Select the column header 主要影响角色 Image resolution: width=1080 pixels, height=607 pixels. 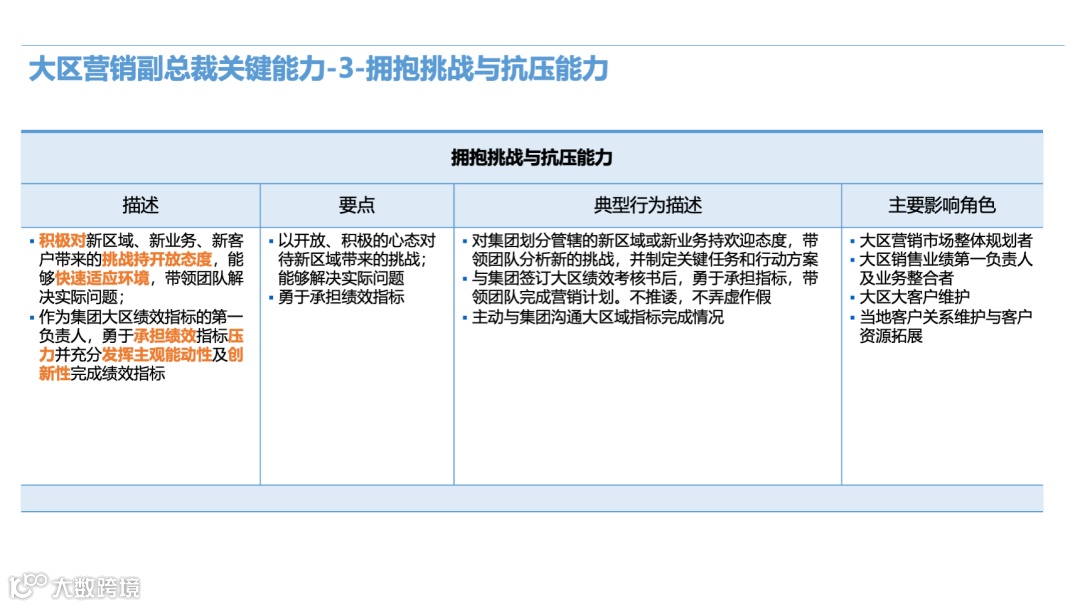tap(942, 205)
